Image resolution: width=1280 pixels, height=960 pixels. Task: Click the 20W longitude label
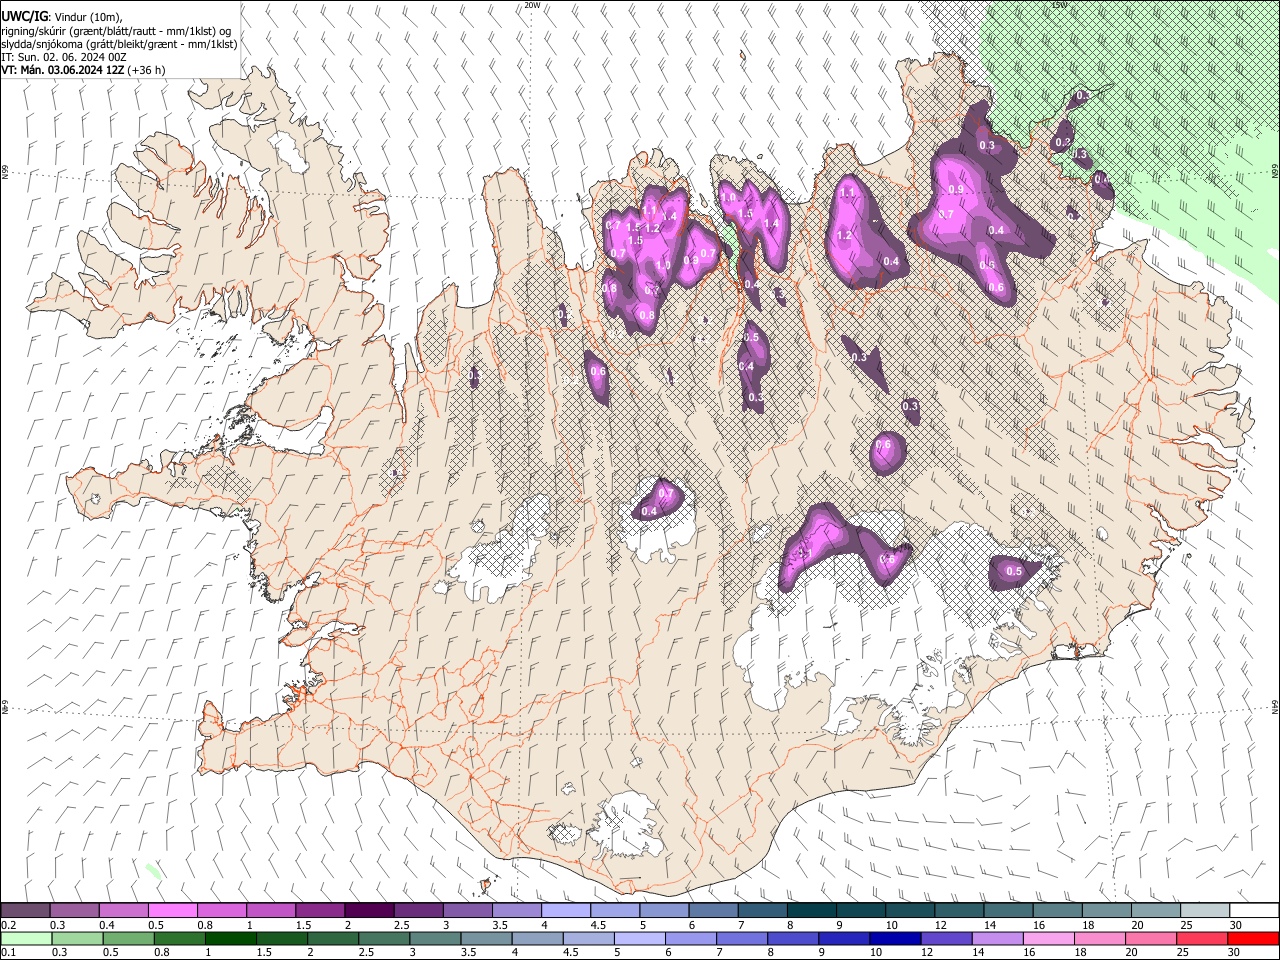tap(532, 5)
